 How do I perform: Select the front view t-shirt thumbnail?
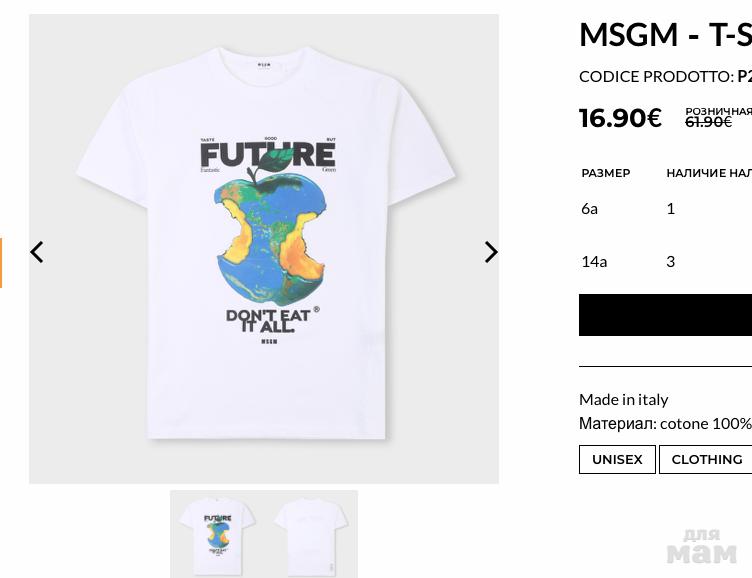(x=217, y=534)
